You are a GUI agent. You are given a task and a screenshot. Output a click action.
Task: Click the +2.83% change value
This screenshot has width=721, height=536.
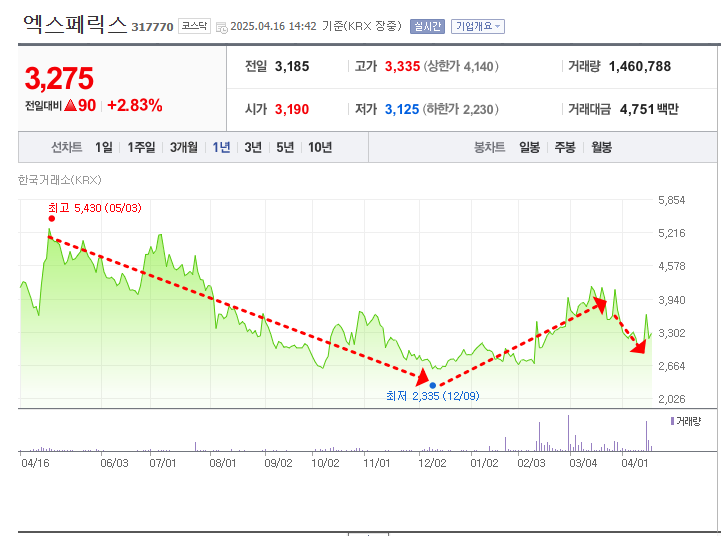tap(135, 105)
